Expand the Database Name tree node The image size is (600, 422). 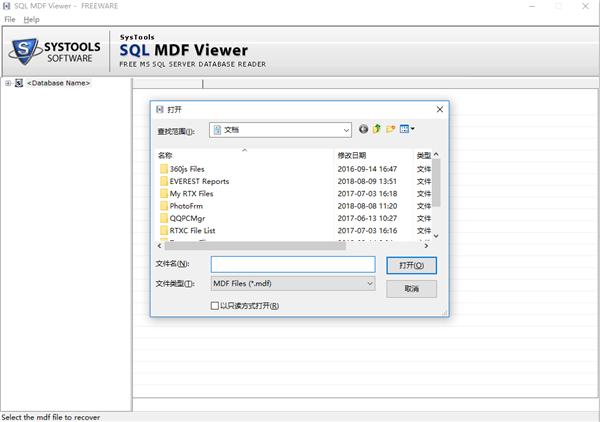[x=8, y=83]
